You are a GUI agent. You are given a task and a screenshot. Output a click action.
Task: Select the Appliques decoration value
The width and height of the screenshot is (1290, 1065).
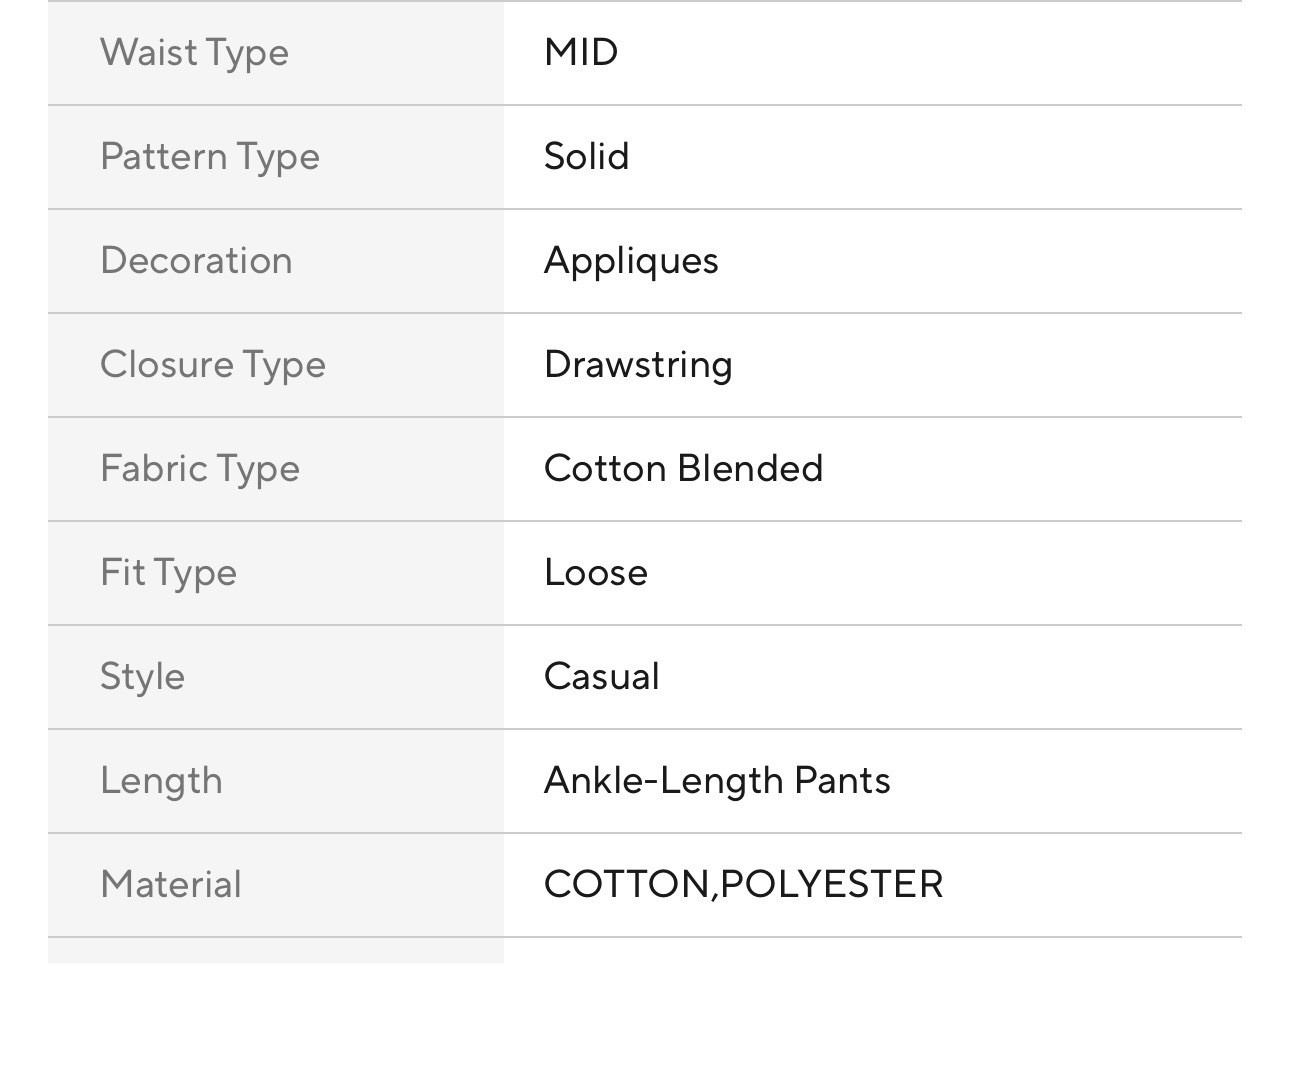pyautogui.click(x=631, y=260)
